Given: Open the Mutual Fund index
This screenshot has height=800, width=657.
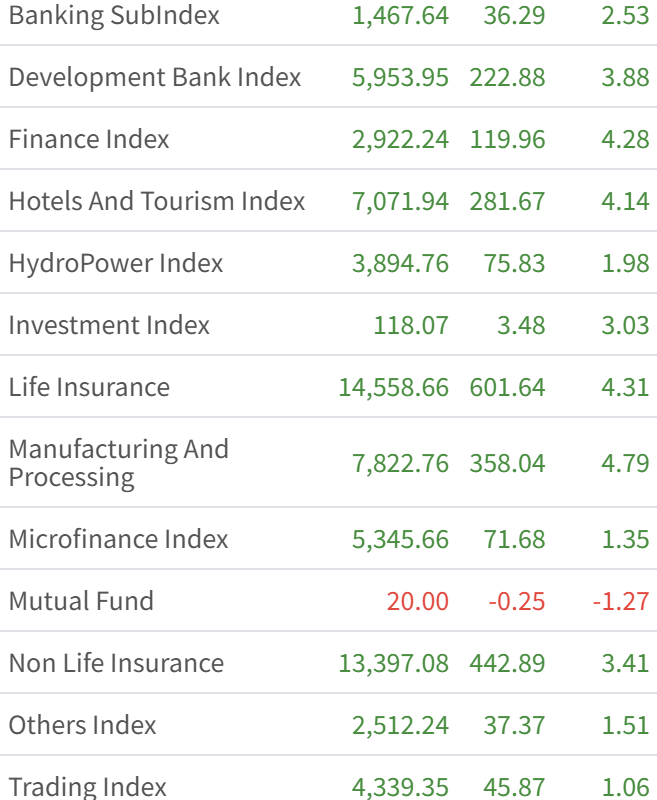Looking at the screenshot, I should (x=81, y=602).
